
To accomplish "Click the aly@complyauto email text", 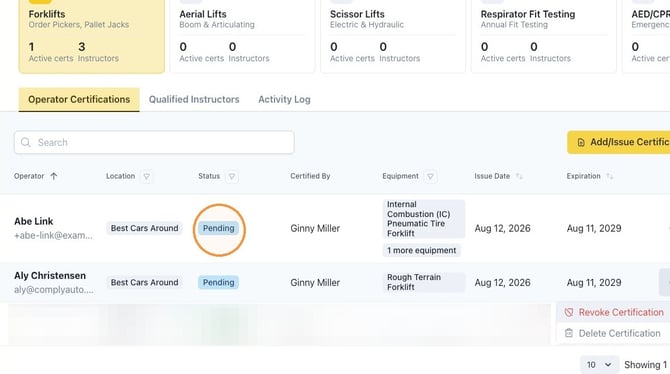I will pyautogui.click(x=53, y=290).
